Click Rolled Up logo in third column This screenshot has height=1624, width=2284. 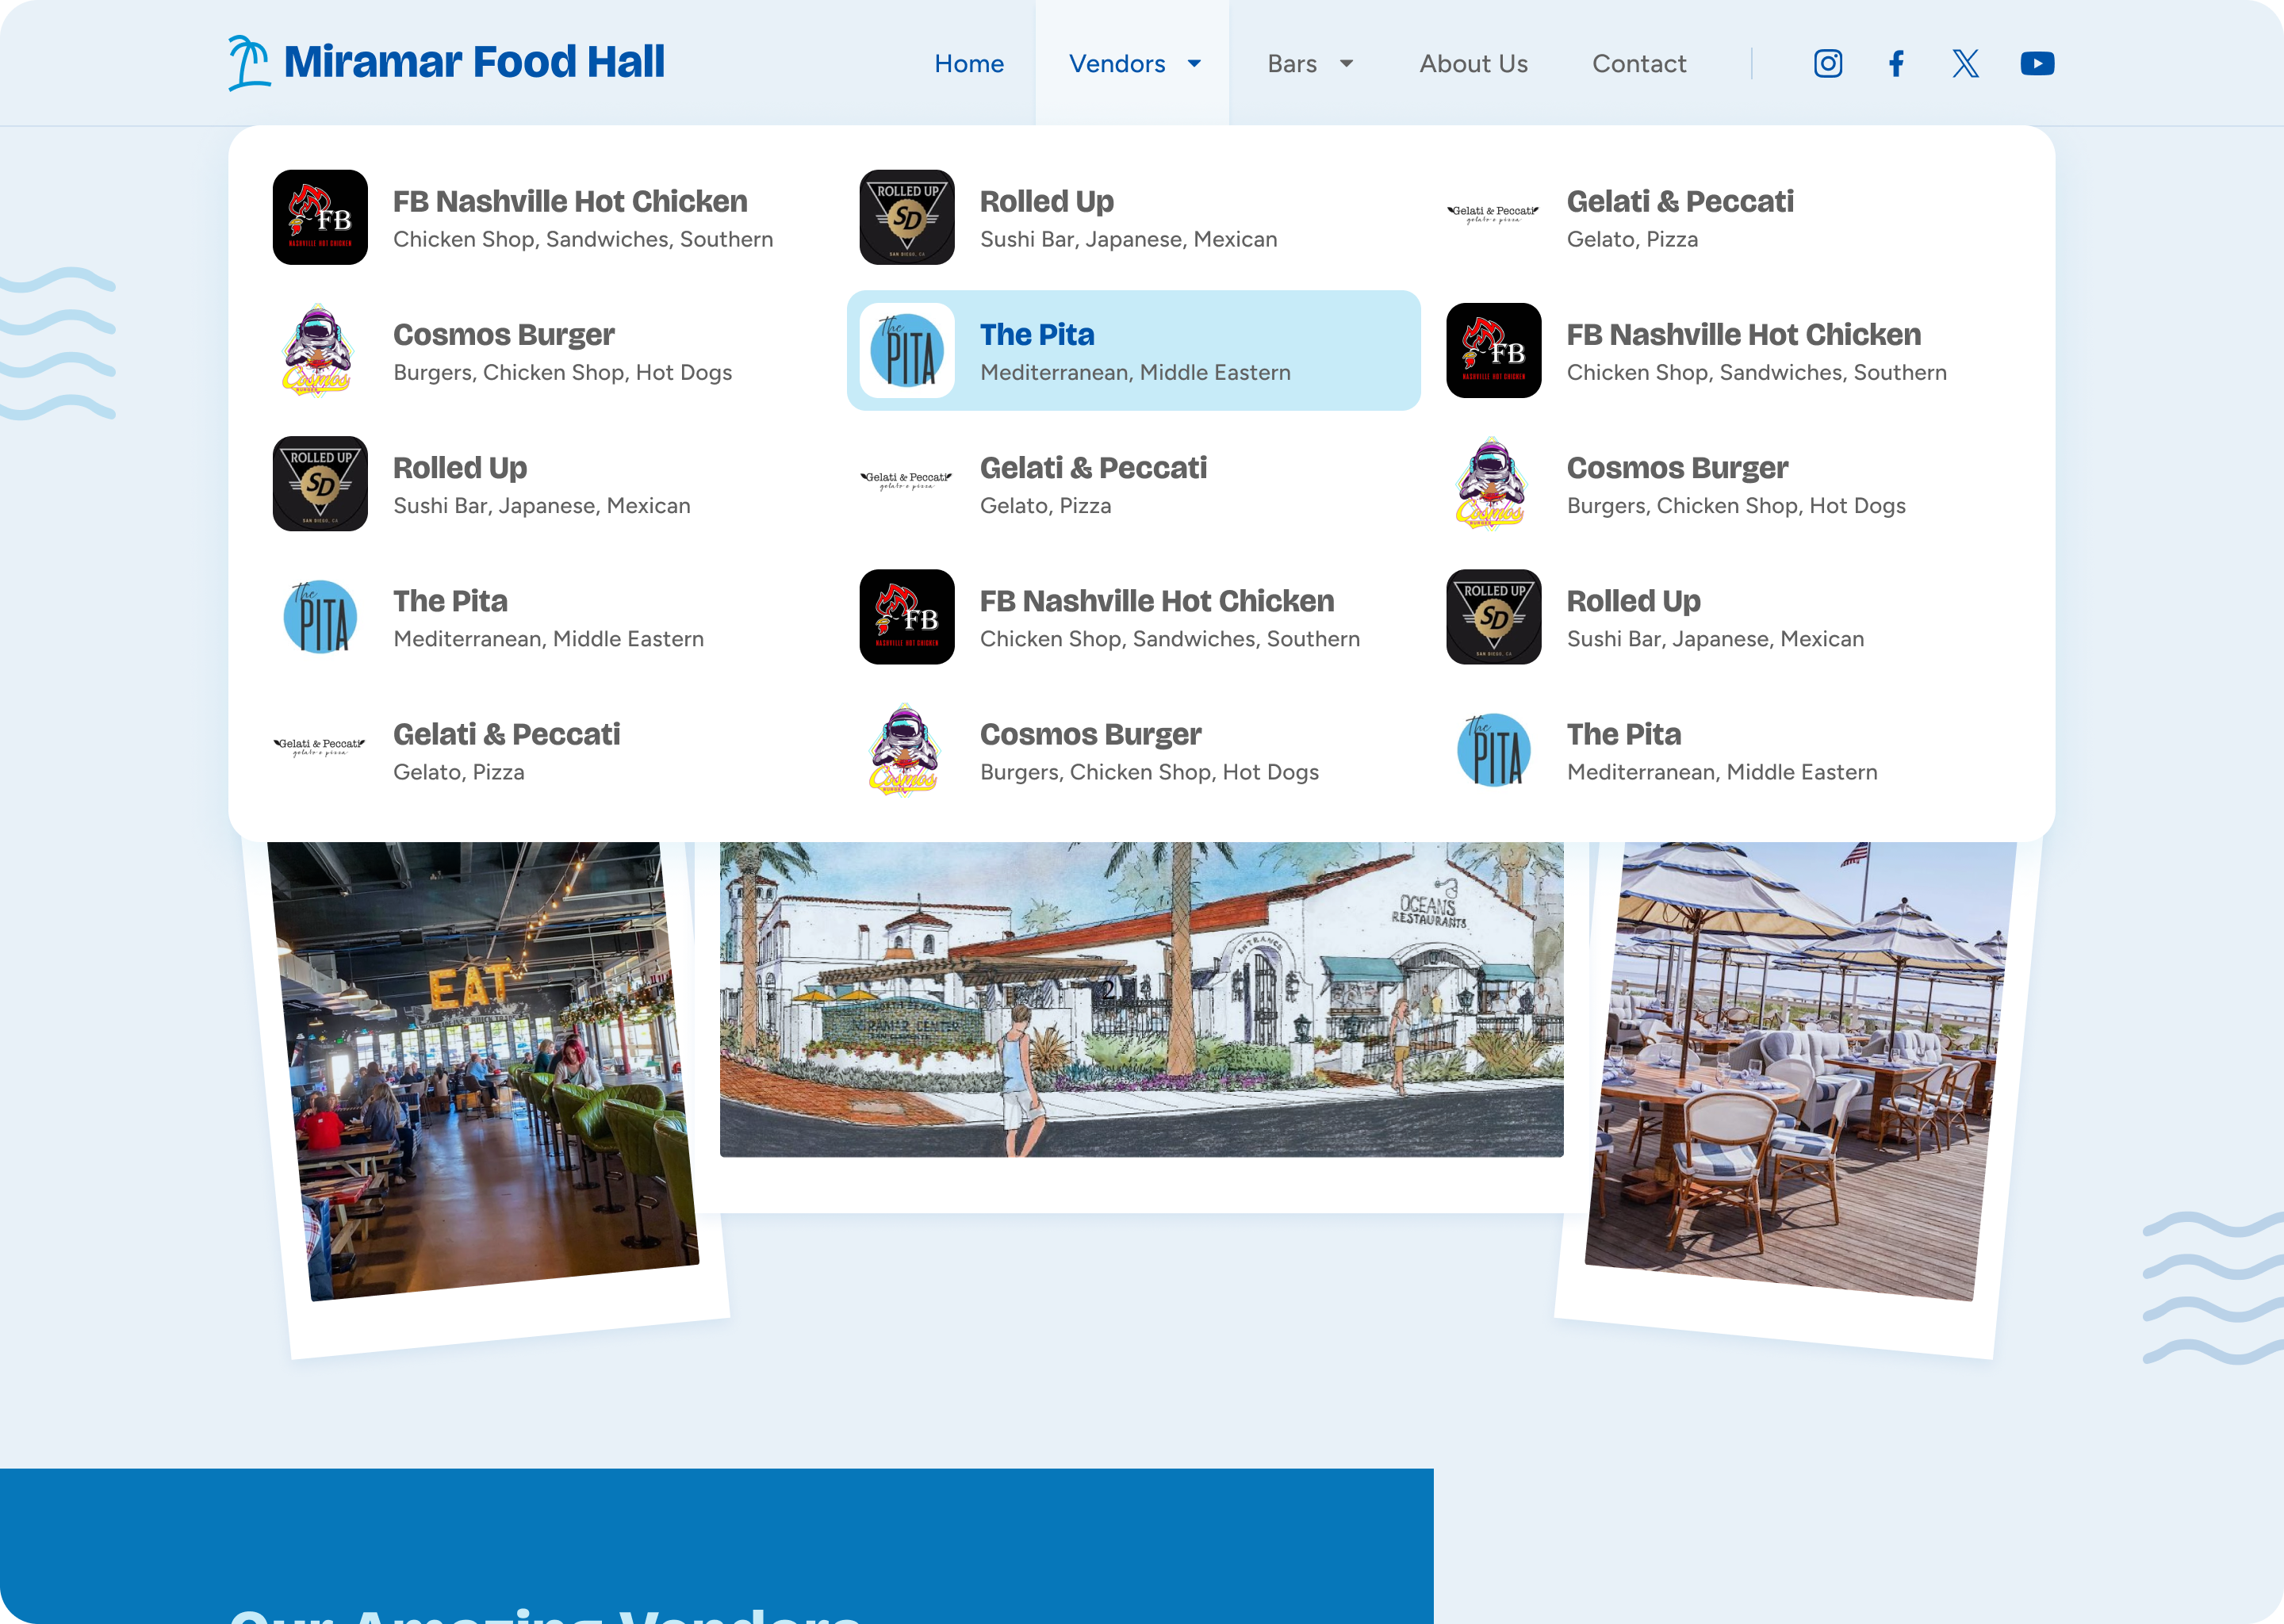coord(1494,616)
